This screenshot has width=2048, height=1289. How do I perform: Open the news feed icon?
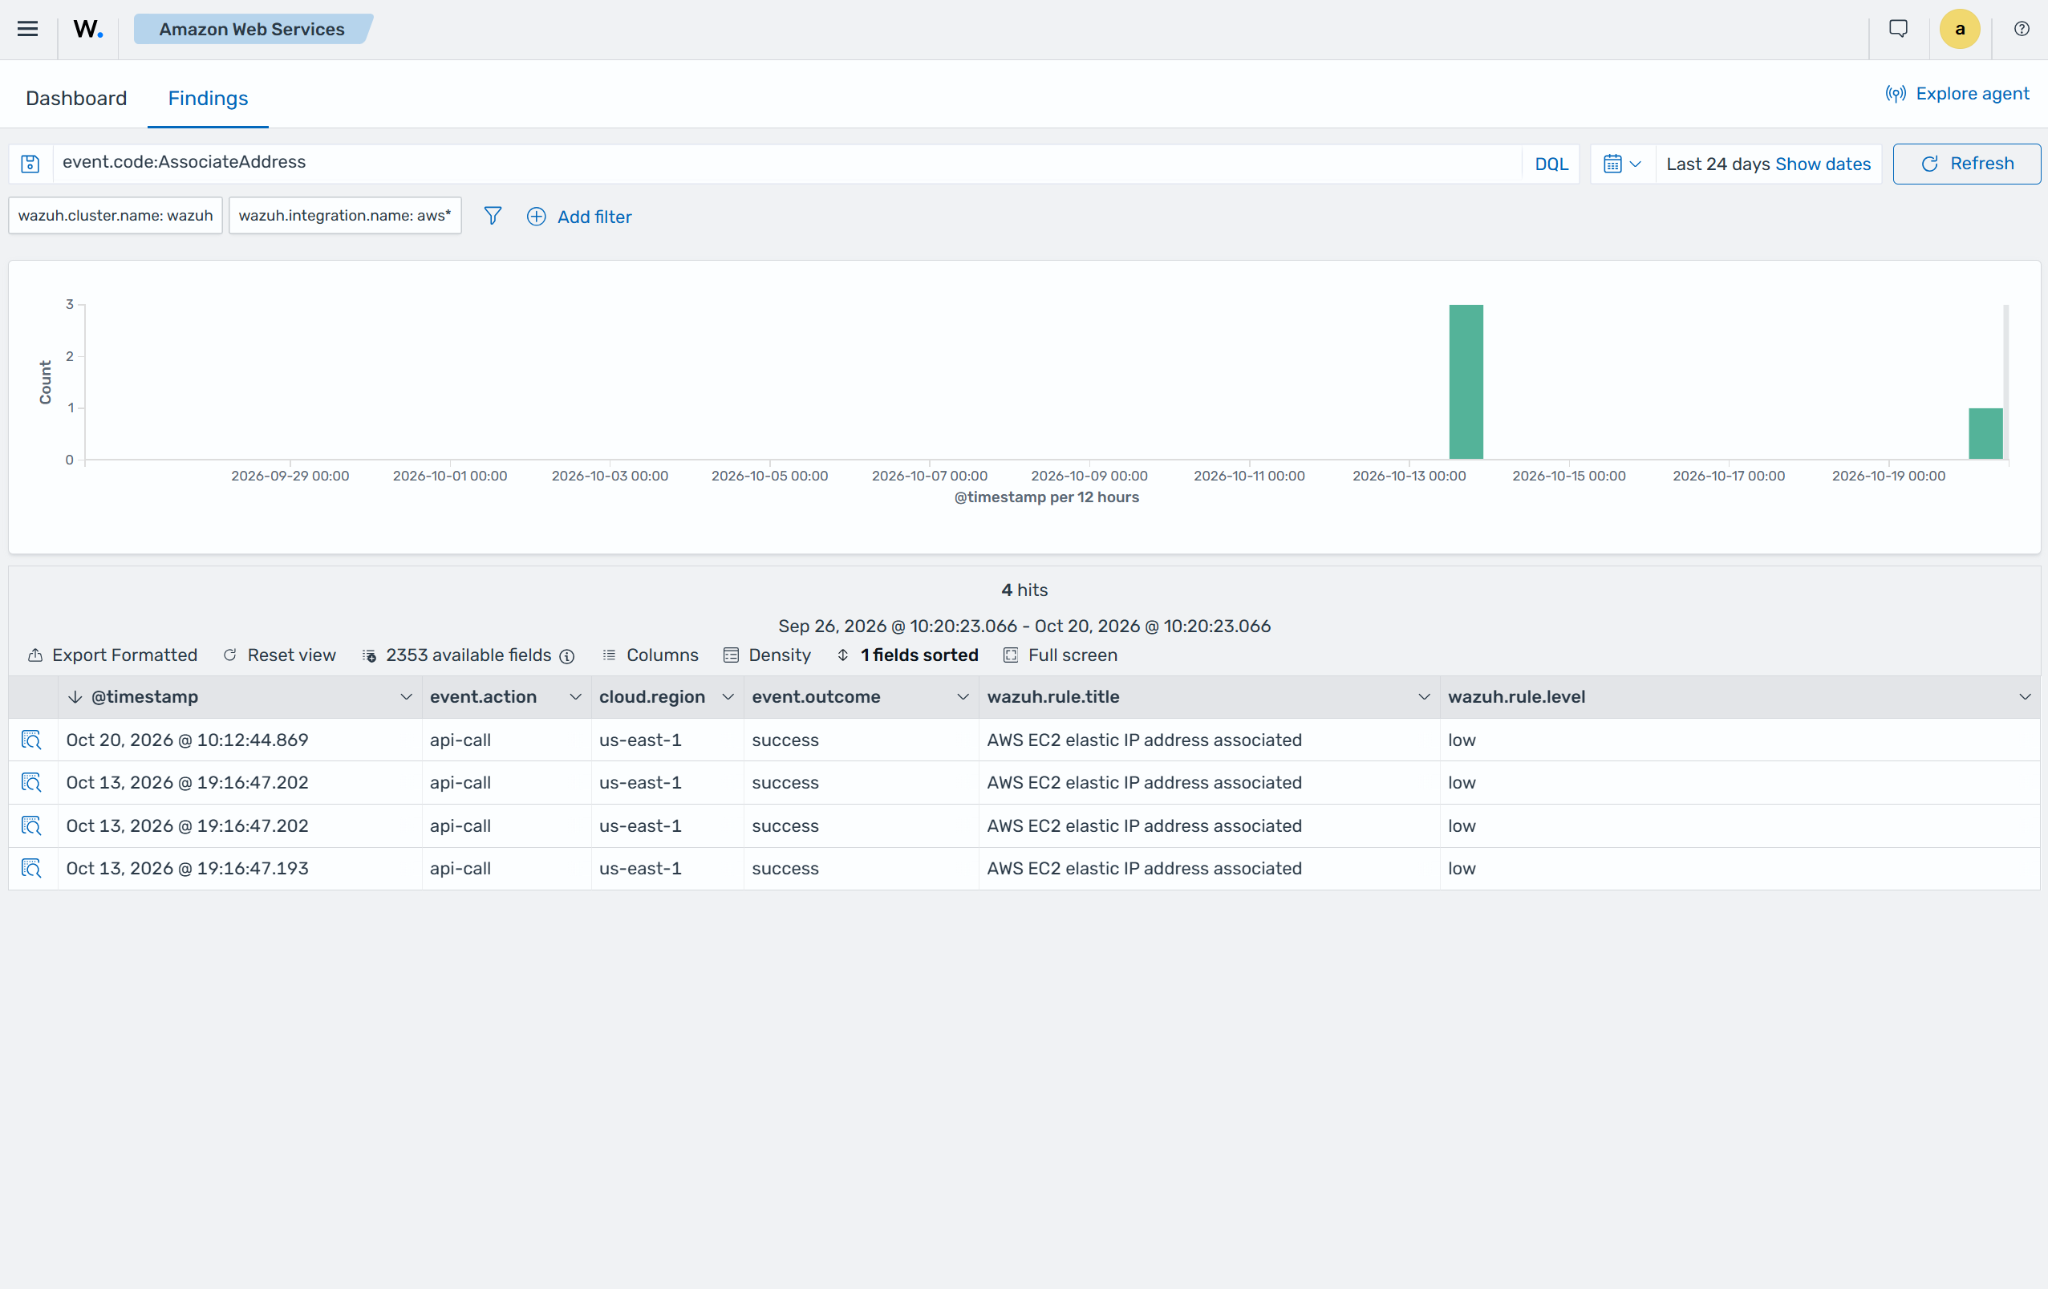[1898, 29]
